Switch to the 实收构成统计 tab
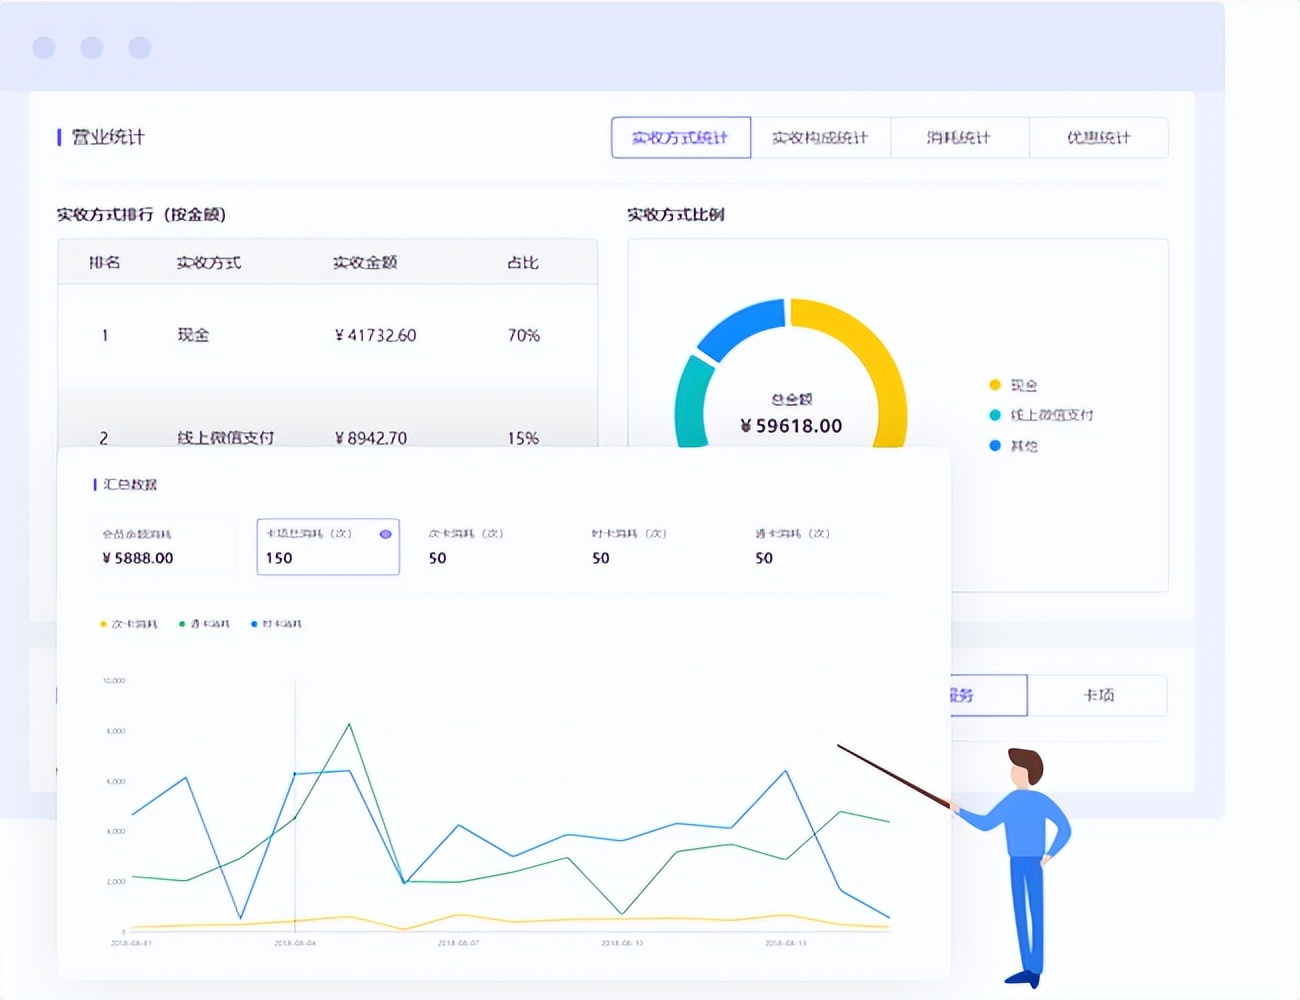Screen dimensions: 1300x1000 [820, 138]
